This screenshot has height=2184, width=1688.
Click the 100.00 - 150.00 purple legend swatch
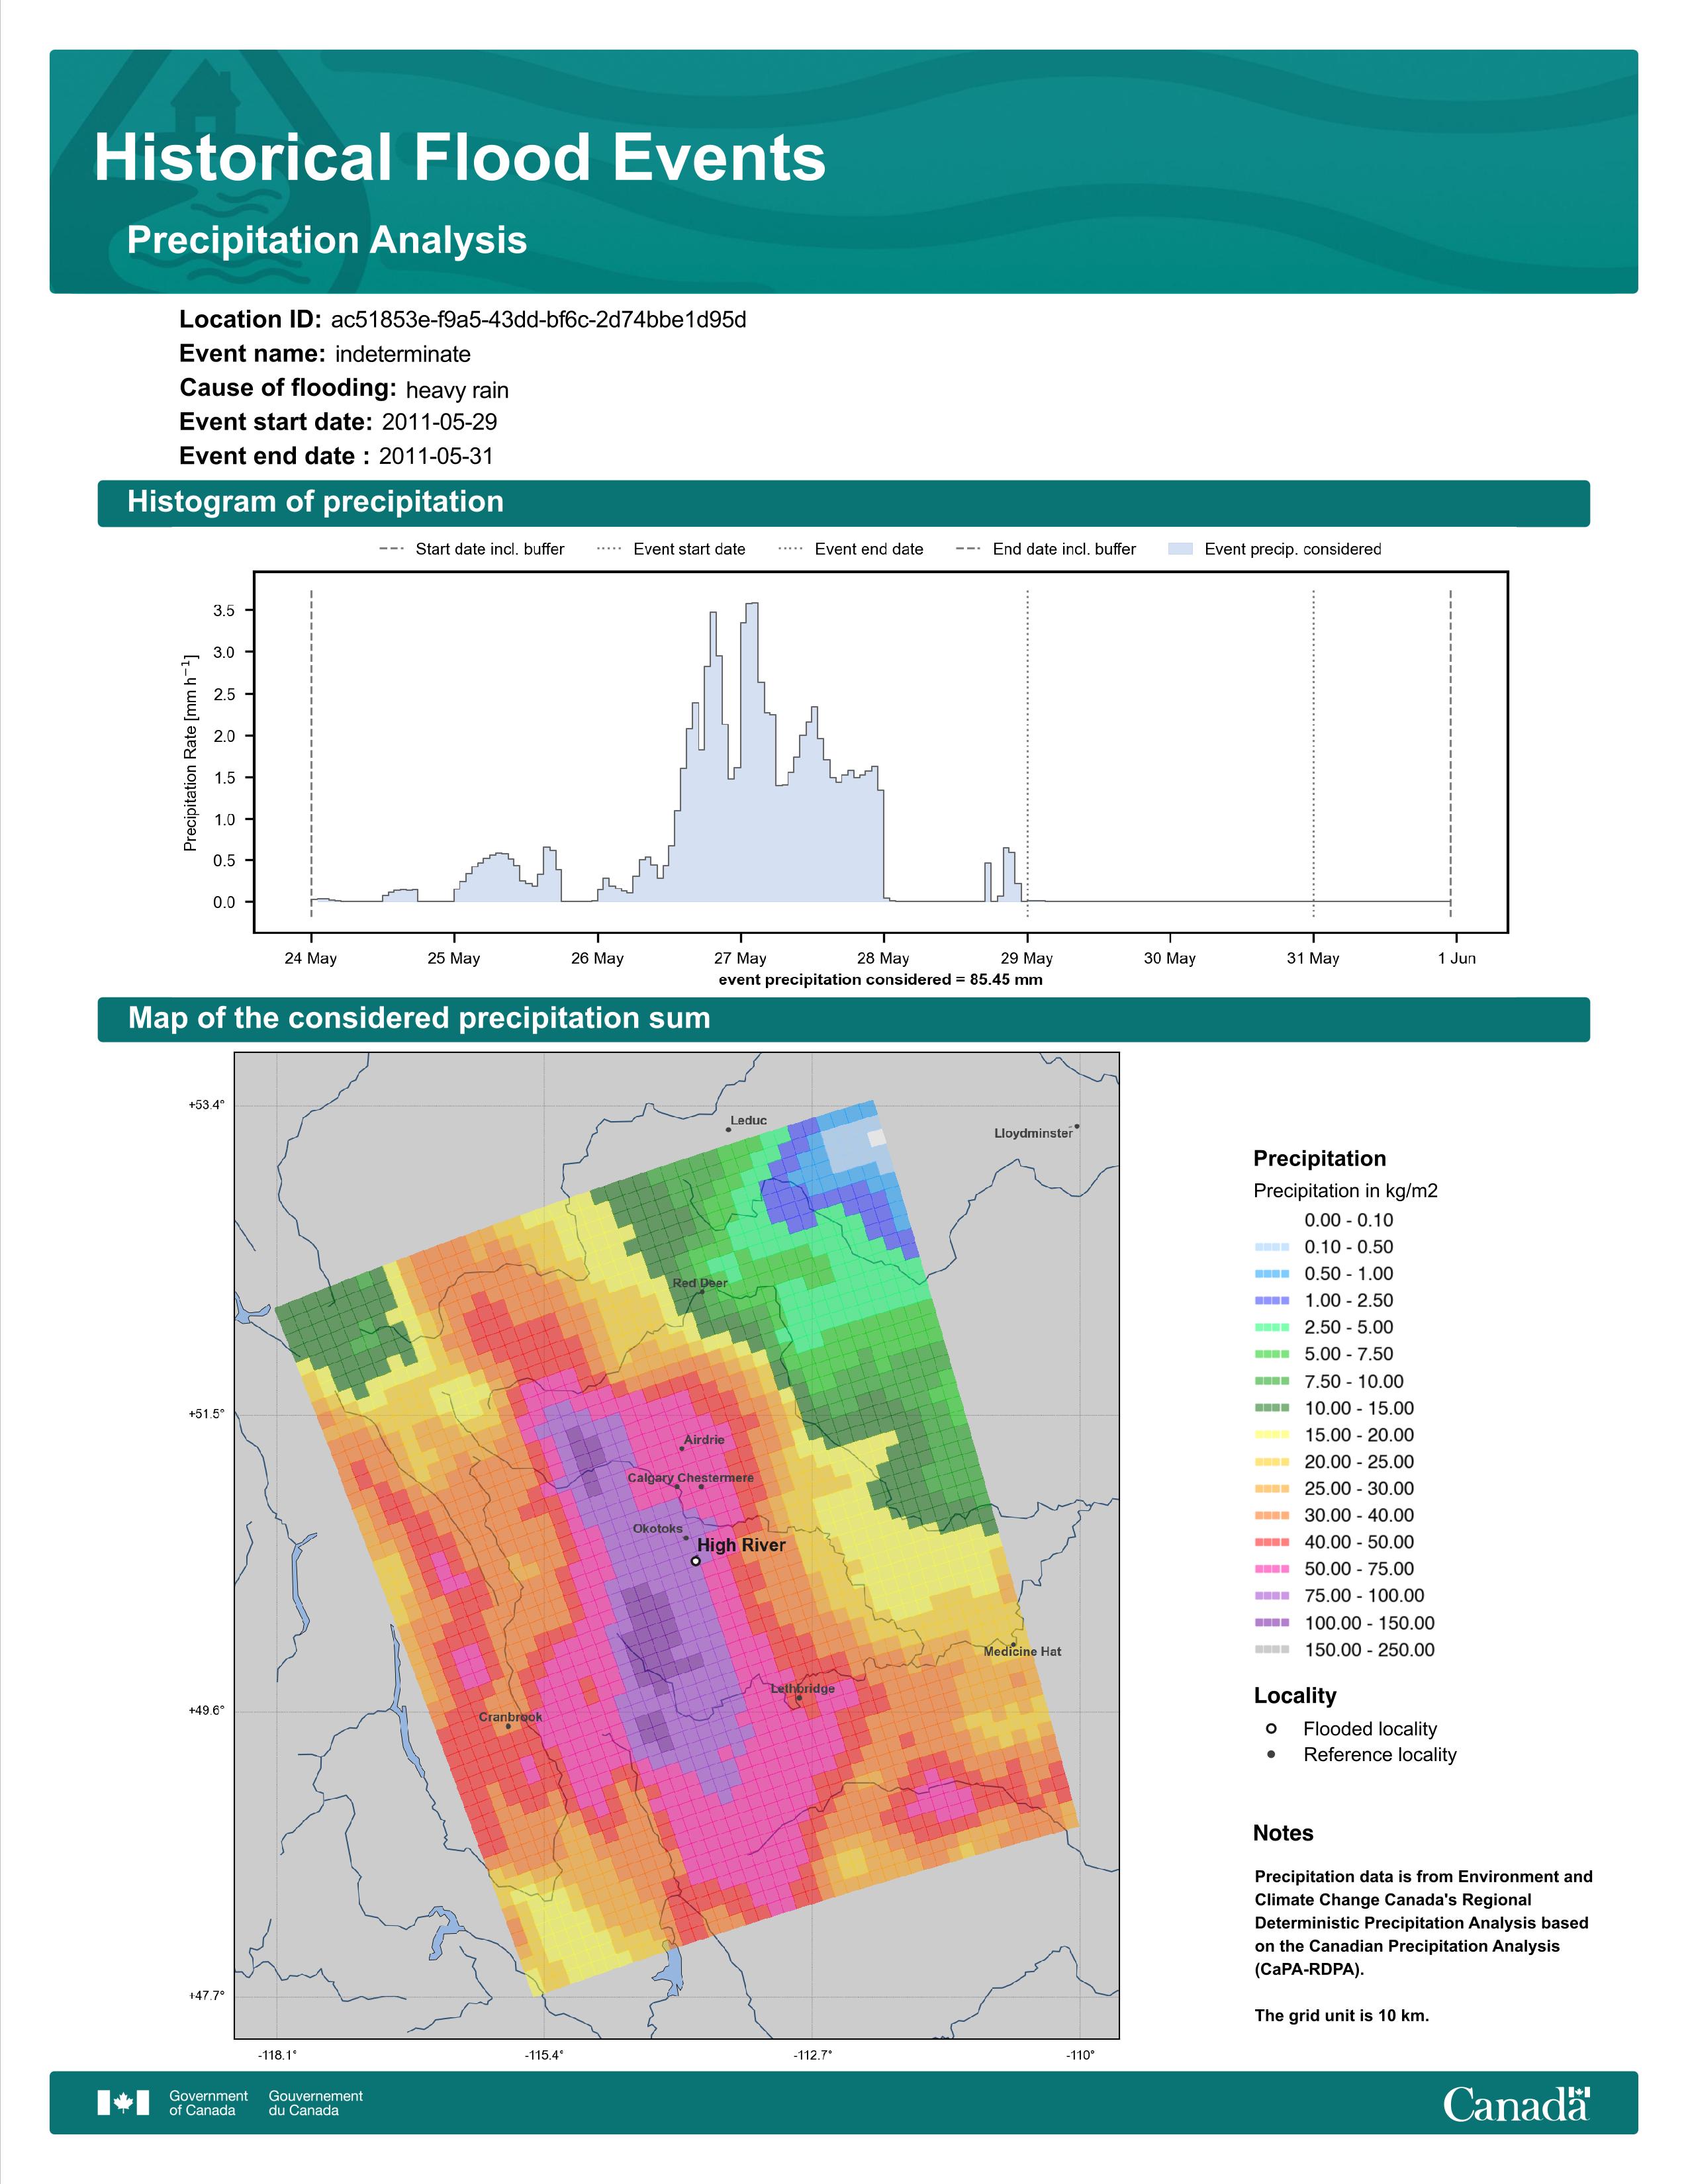click(x=1271, y=1623)
